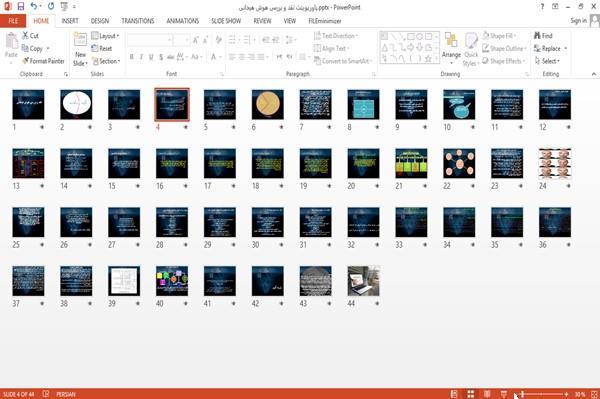Start Slide Show from status bar icon
The height and width of the screenshot is (399, 600).
504,394
